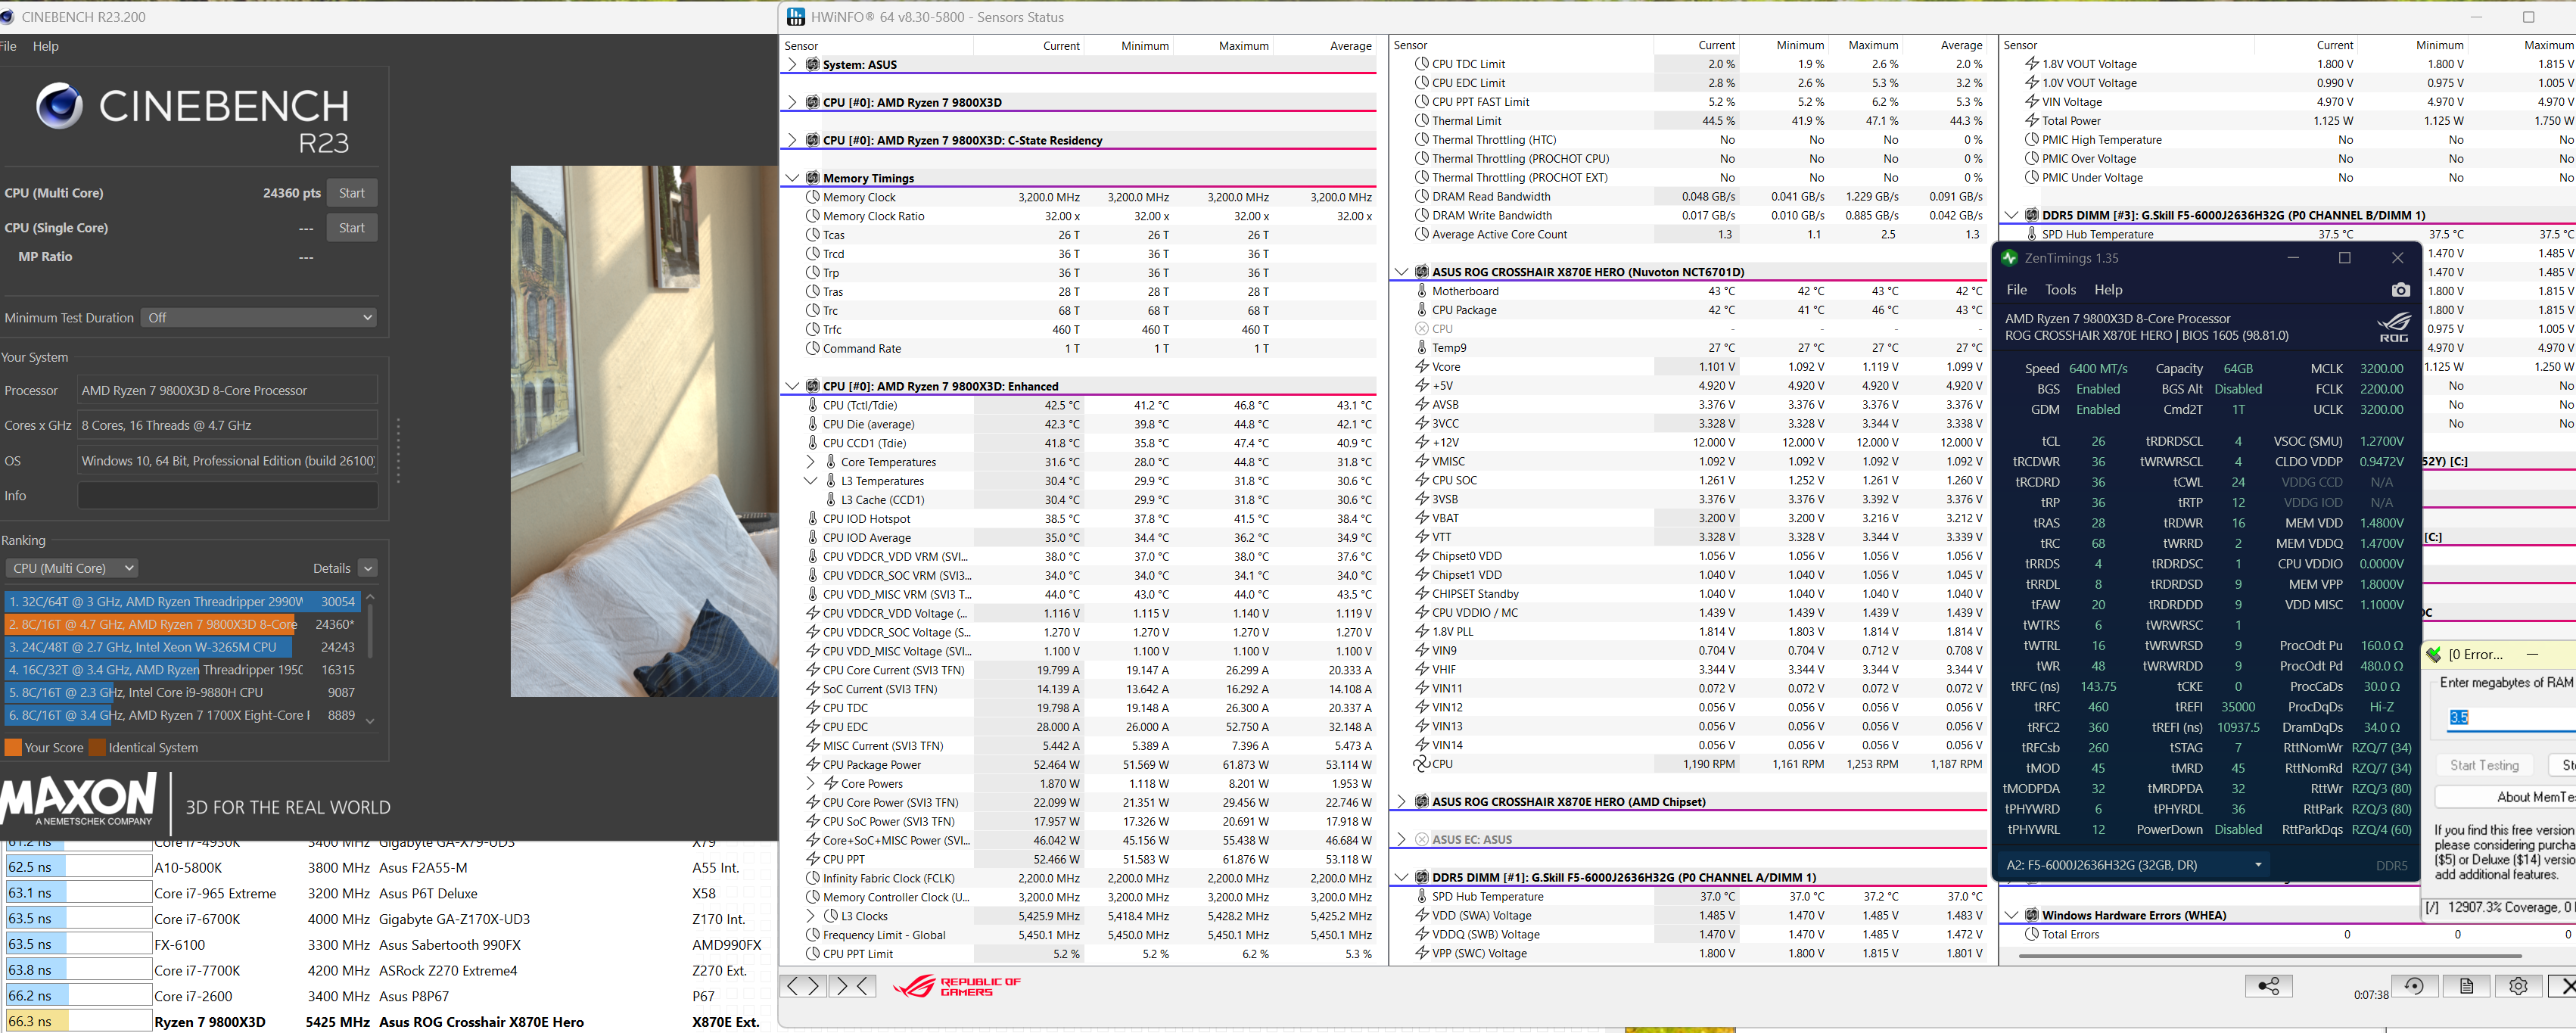Image resolution: width=2576 pixels, height=1033 pixels.
Task: Open ranking Details arrow dropdown
Action: coord(368,568)
